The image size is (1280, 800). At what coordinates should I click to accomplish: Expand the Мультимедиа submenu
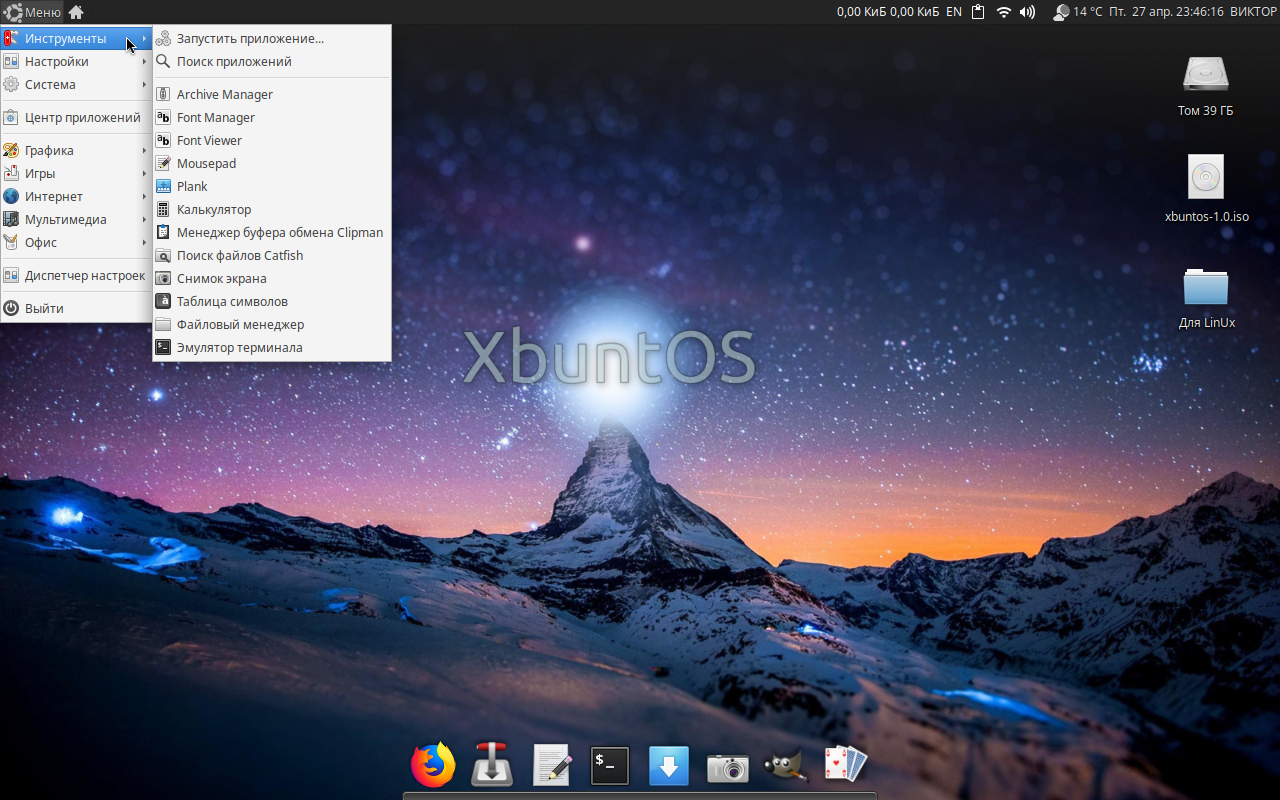[76, 219]
